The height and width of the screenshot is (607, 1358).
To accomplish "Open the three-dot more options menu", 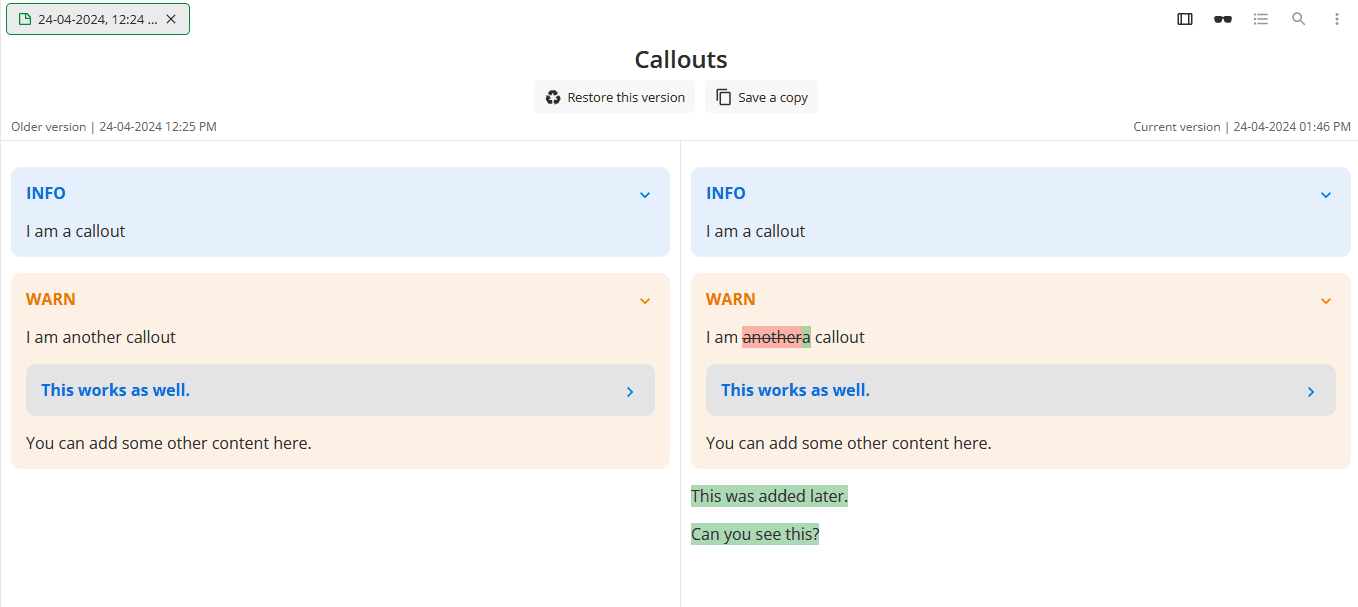I will (1336, 18).
